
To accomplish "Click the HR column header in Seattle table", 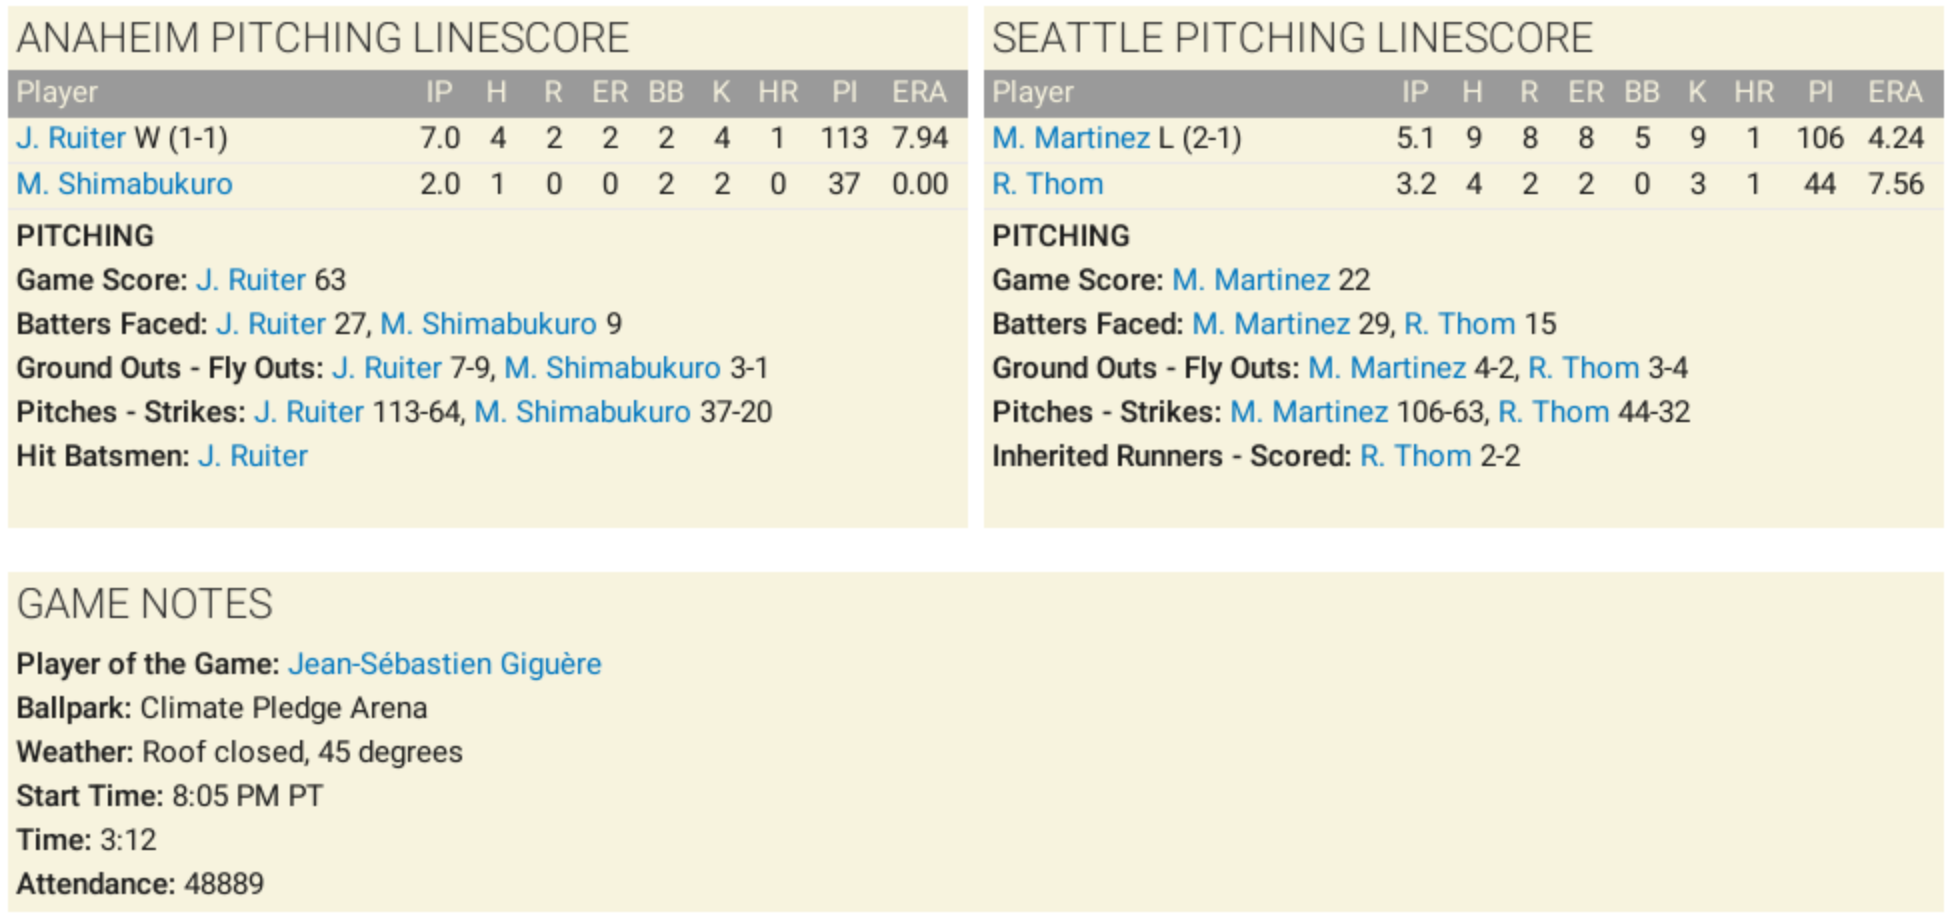I will pyautogui.click(x=1753, y=92).
